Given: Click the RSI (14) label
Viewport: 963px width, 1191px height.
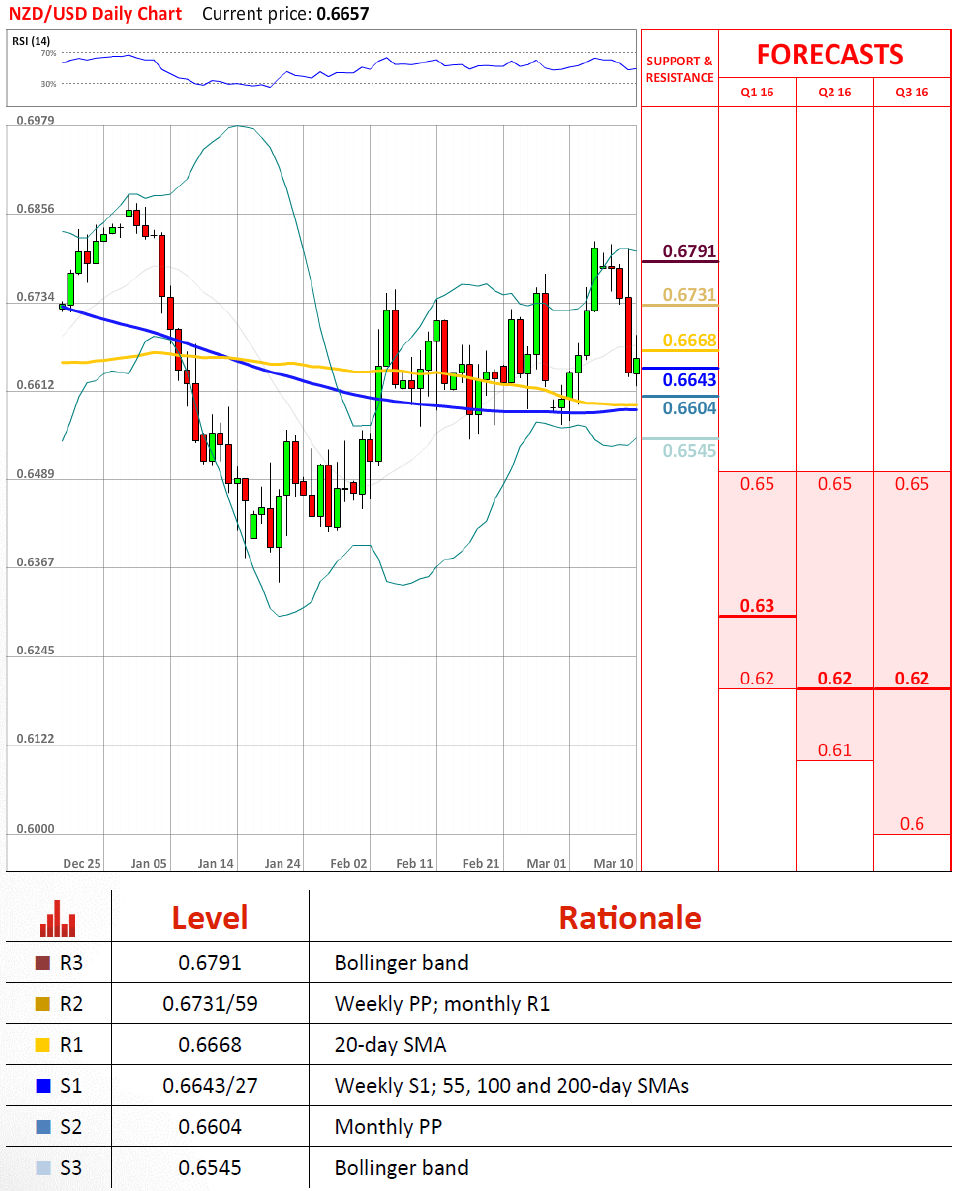Looking at the screenshot, I should click(31, 41).
